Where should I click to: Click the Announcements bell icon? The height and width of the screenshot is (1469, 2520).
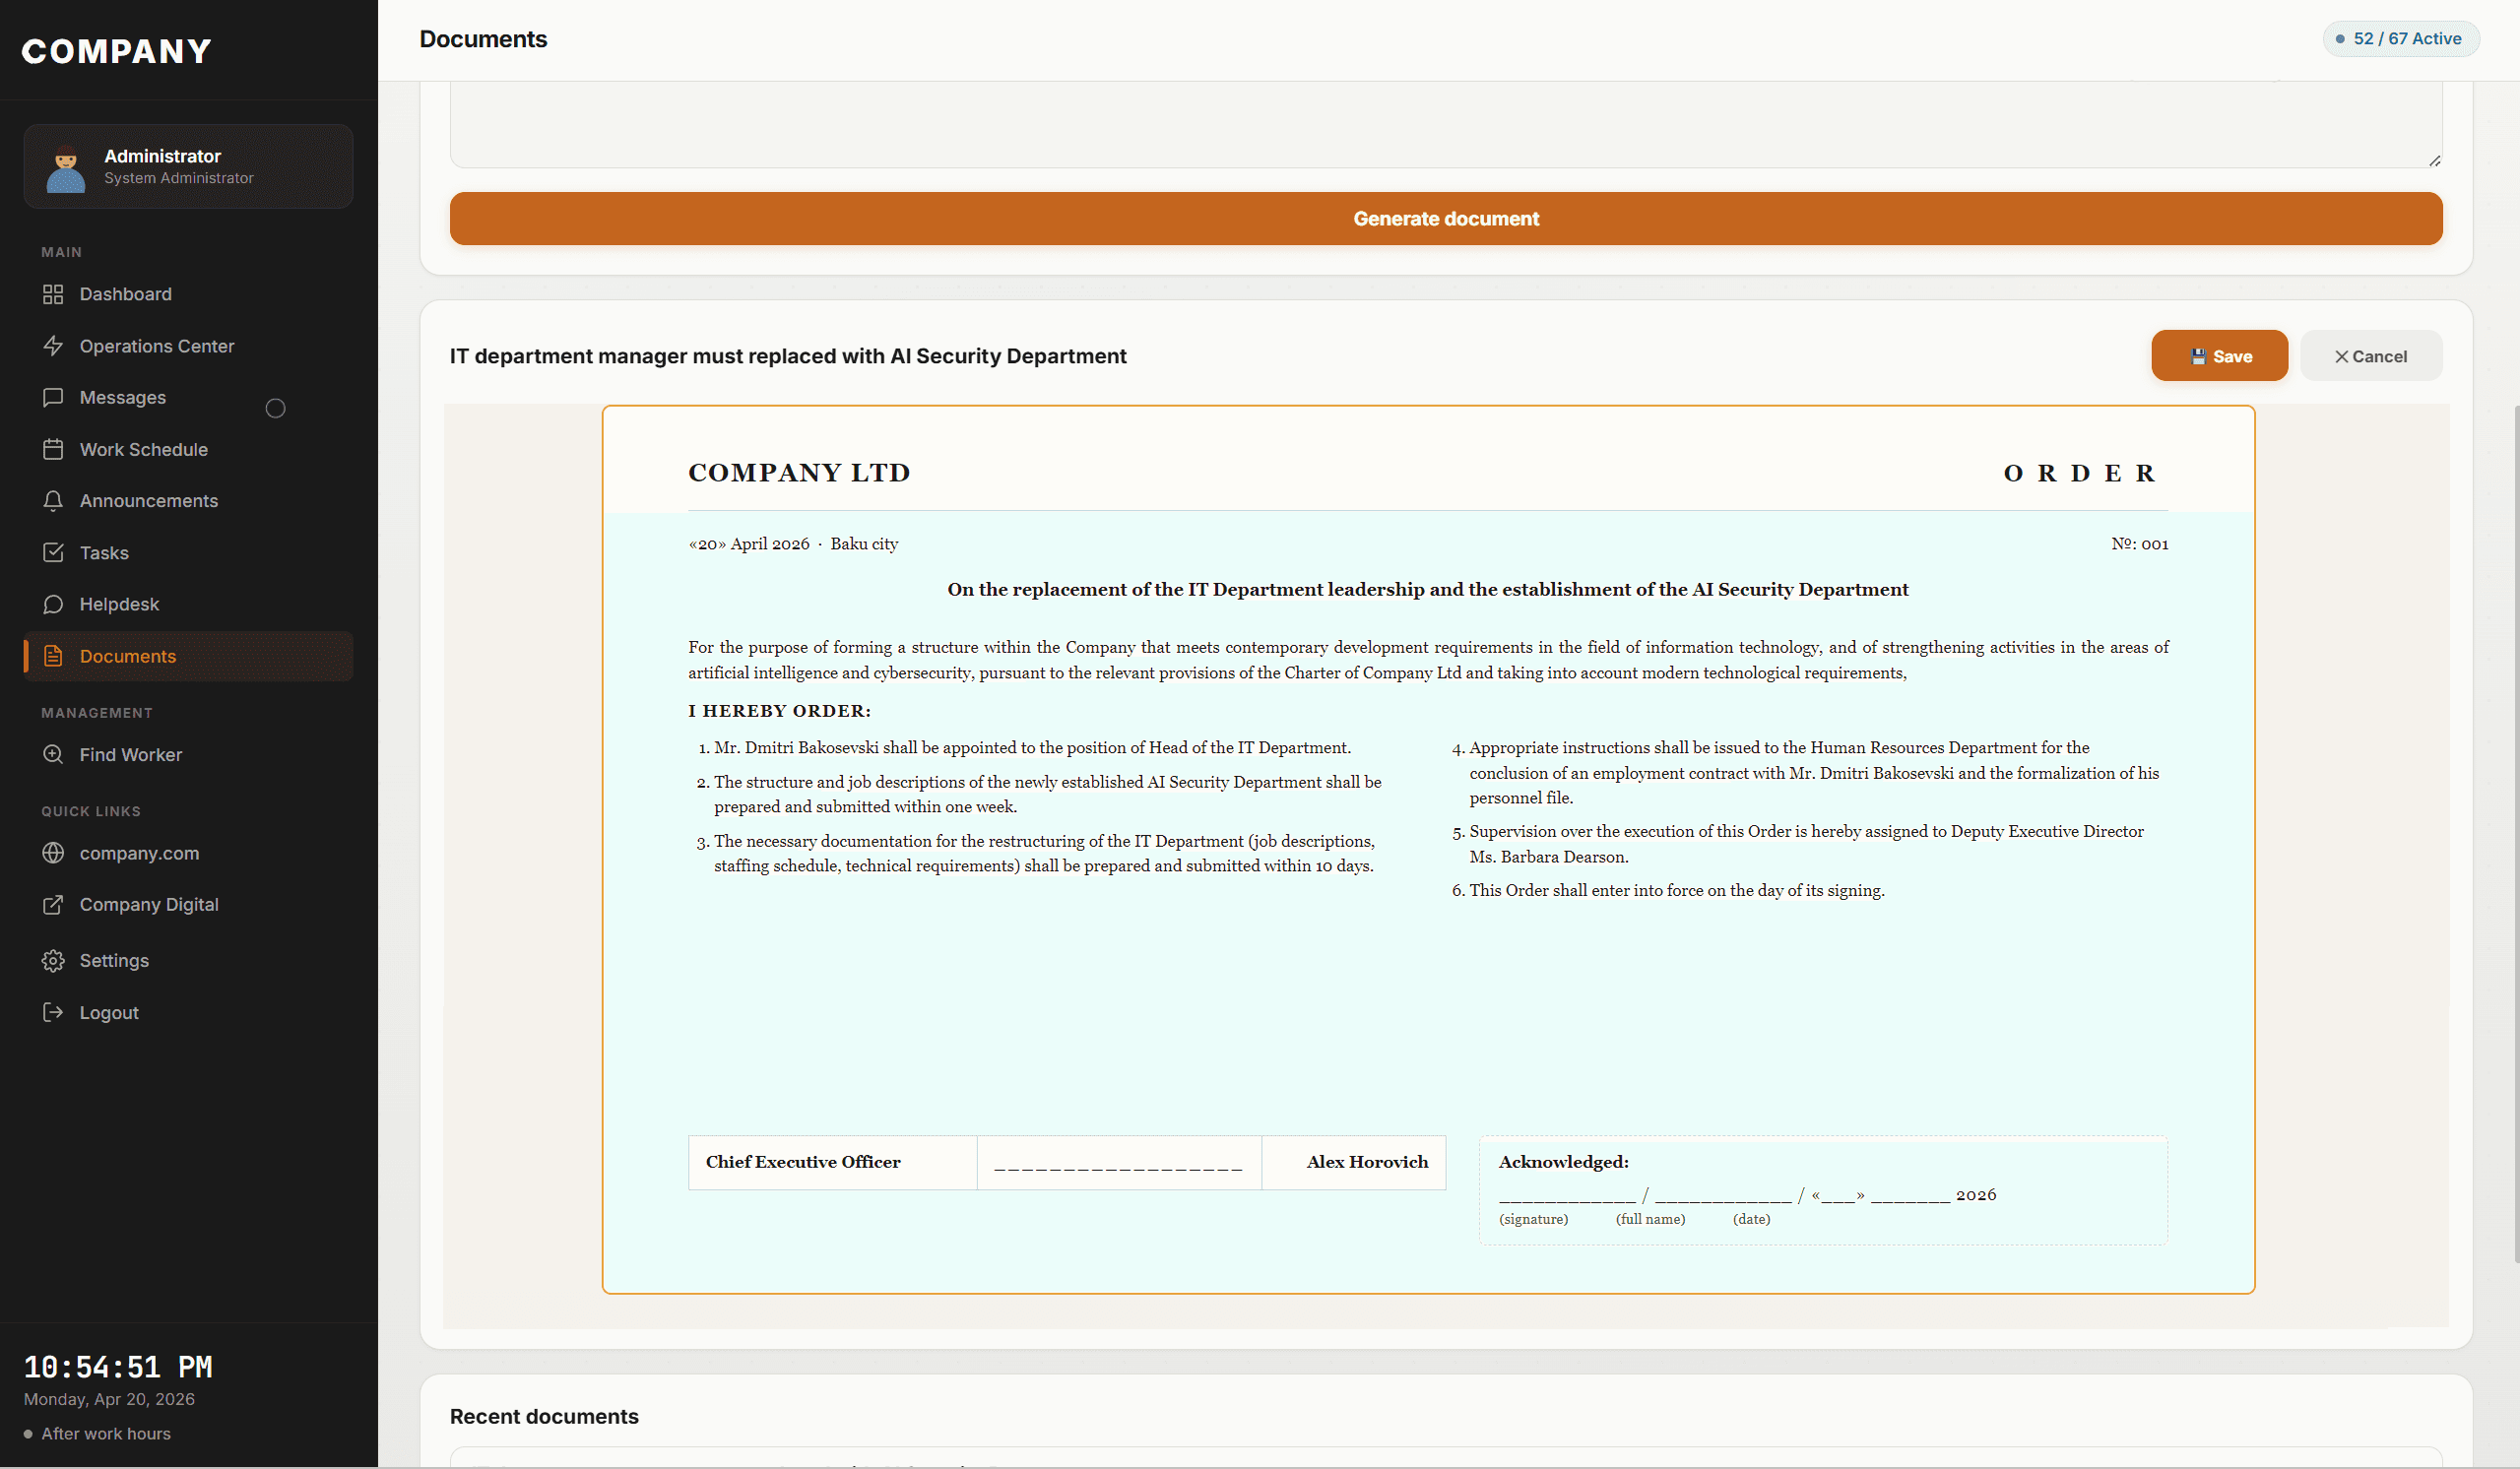(55, 500)
